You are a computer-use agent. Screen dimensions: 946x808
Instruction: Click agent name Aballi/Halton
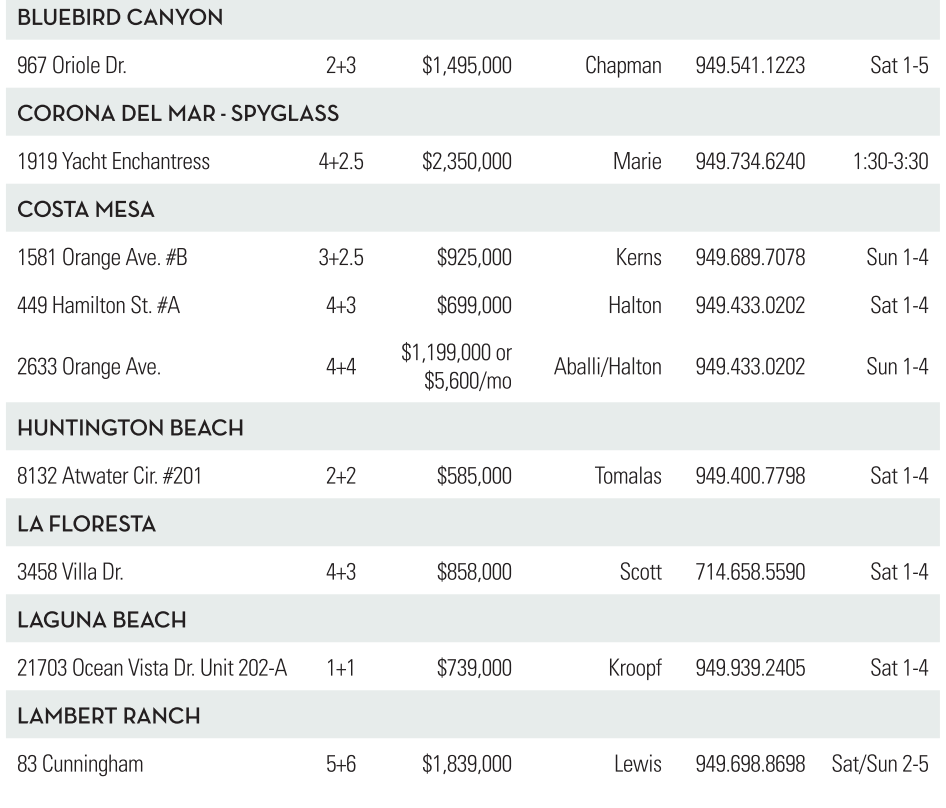[x=608, y=366]
